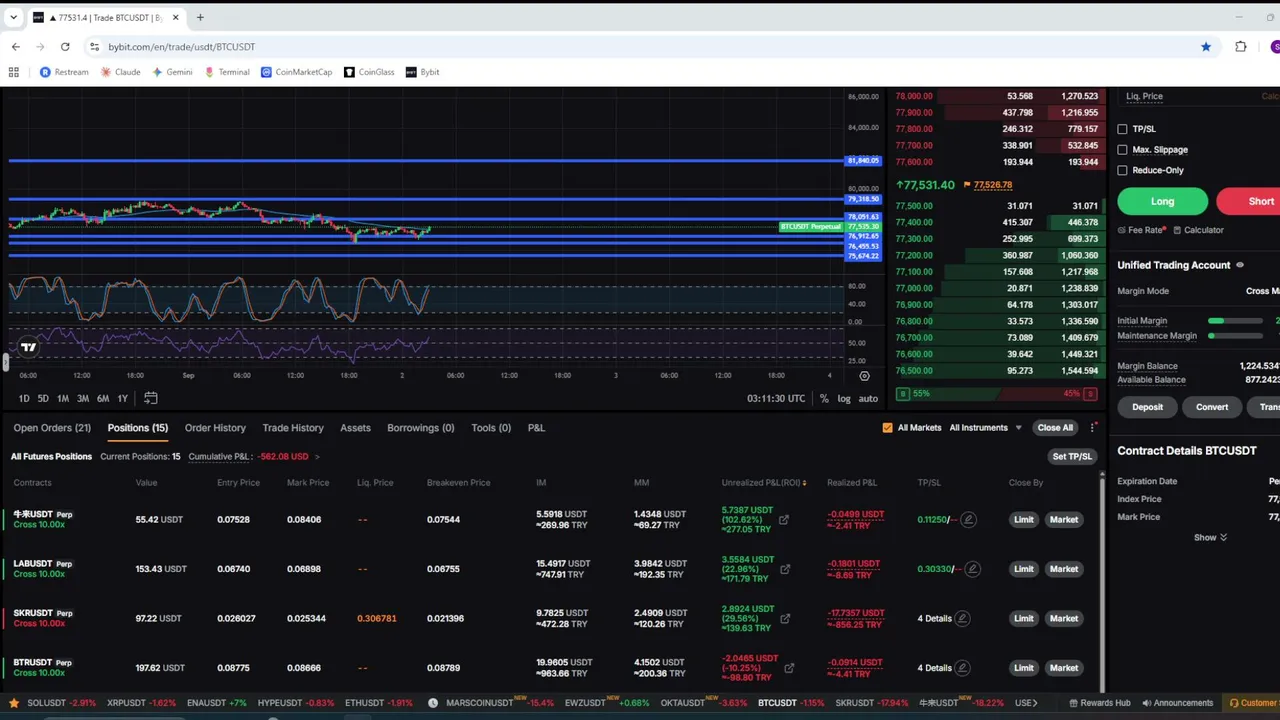Image resolution: width=1280 pixels, height=720 pixels.
Task: Click the green Long button
Action: pos(1162,201)
